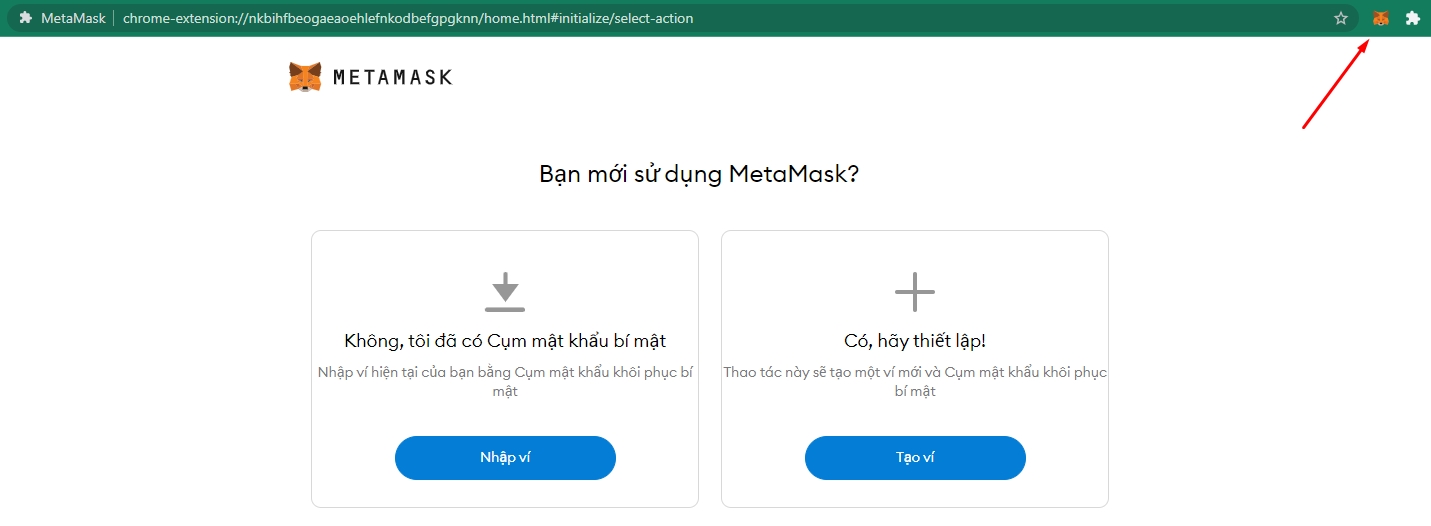The height and width of the screenshot is (526, 1431).
Task: Click the chrome-extension URL in address bar
Action: [408, 18]
